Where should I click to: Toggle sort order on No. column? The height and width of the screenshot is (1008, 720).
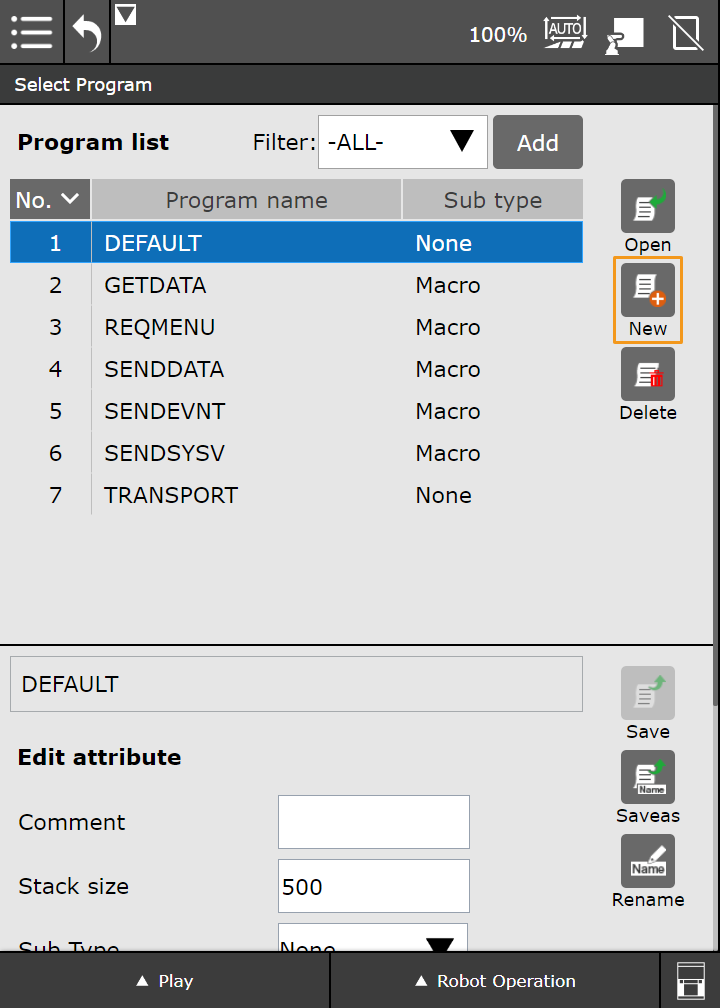(x=49, y=200)
